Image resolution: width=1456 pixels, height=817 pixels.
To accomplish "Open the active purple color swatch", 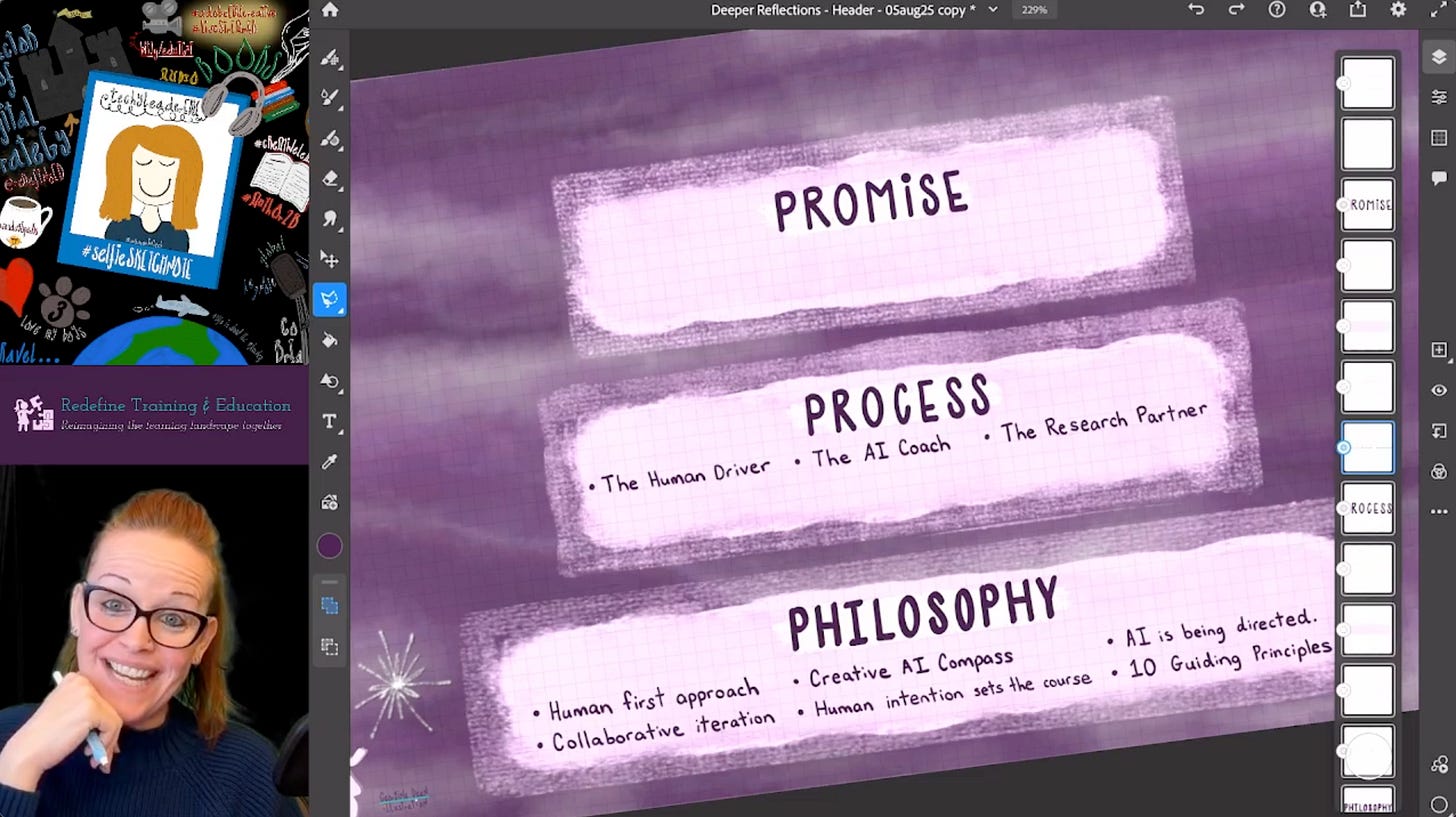I will (330, 546).
